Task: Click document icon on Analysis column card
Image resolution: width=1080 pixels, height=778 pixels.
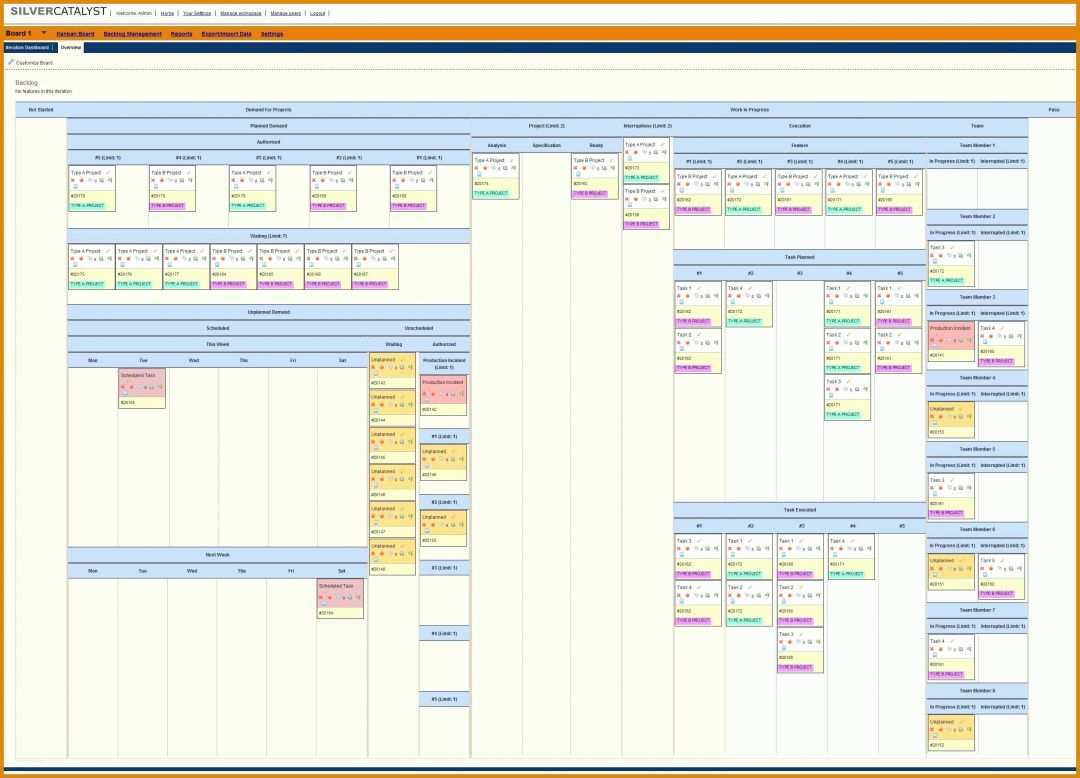Action: click(x=479, y=175)
